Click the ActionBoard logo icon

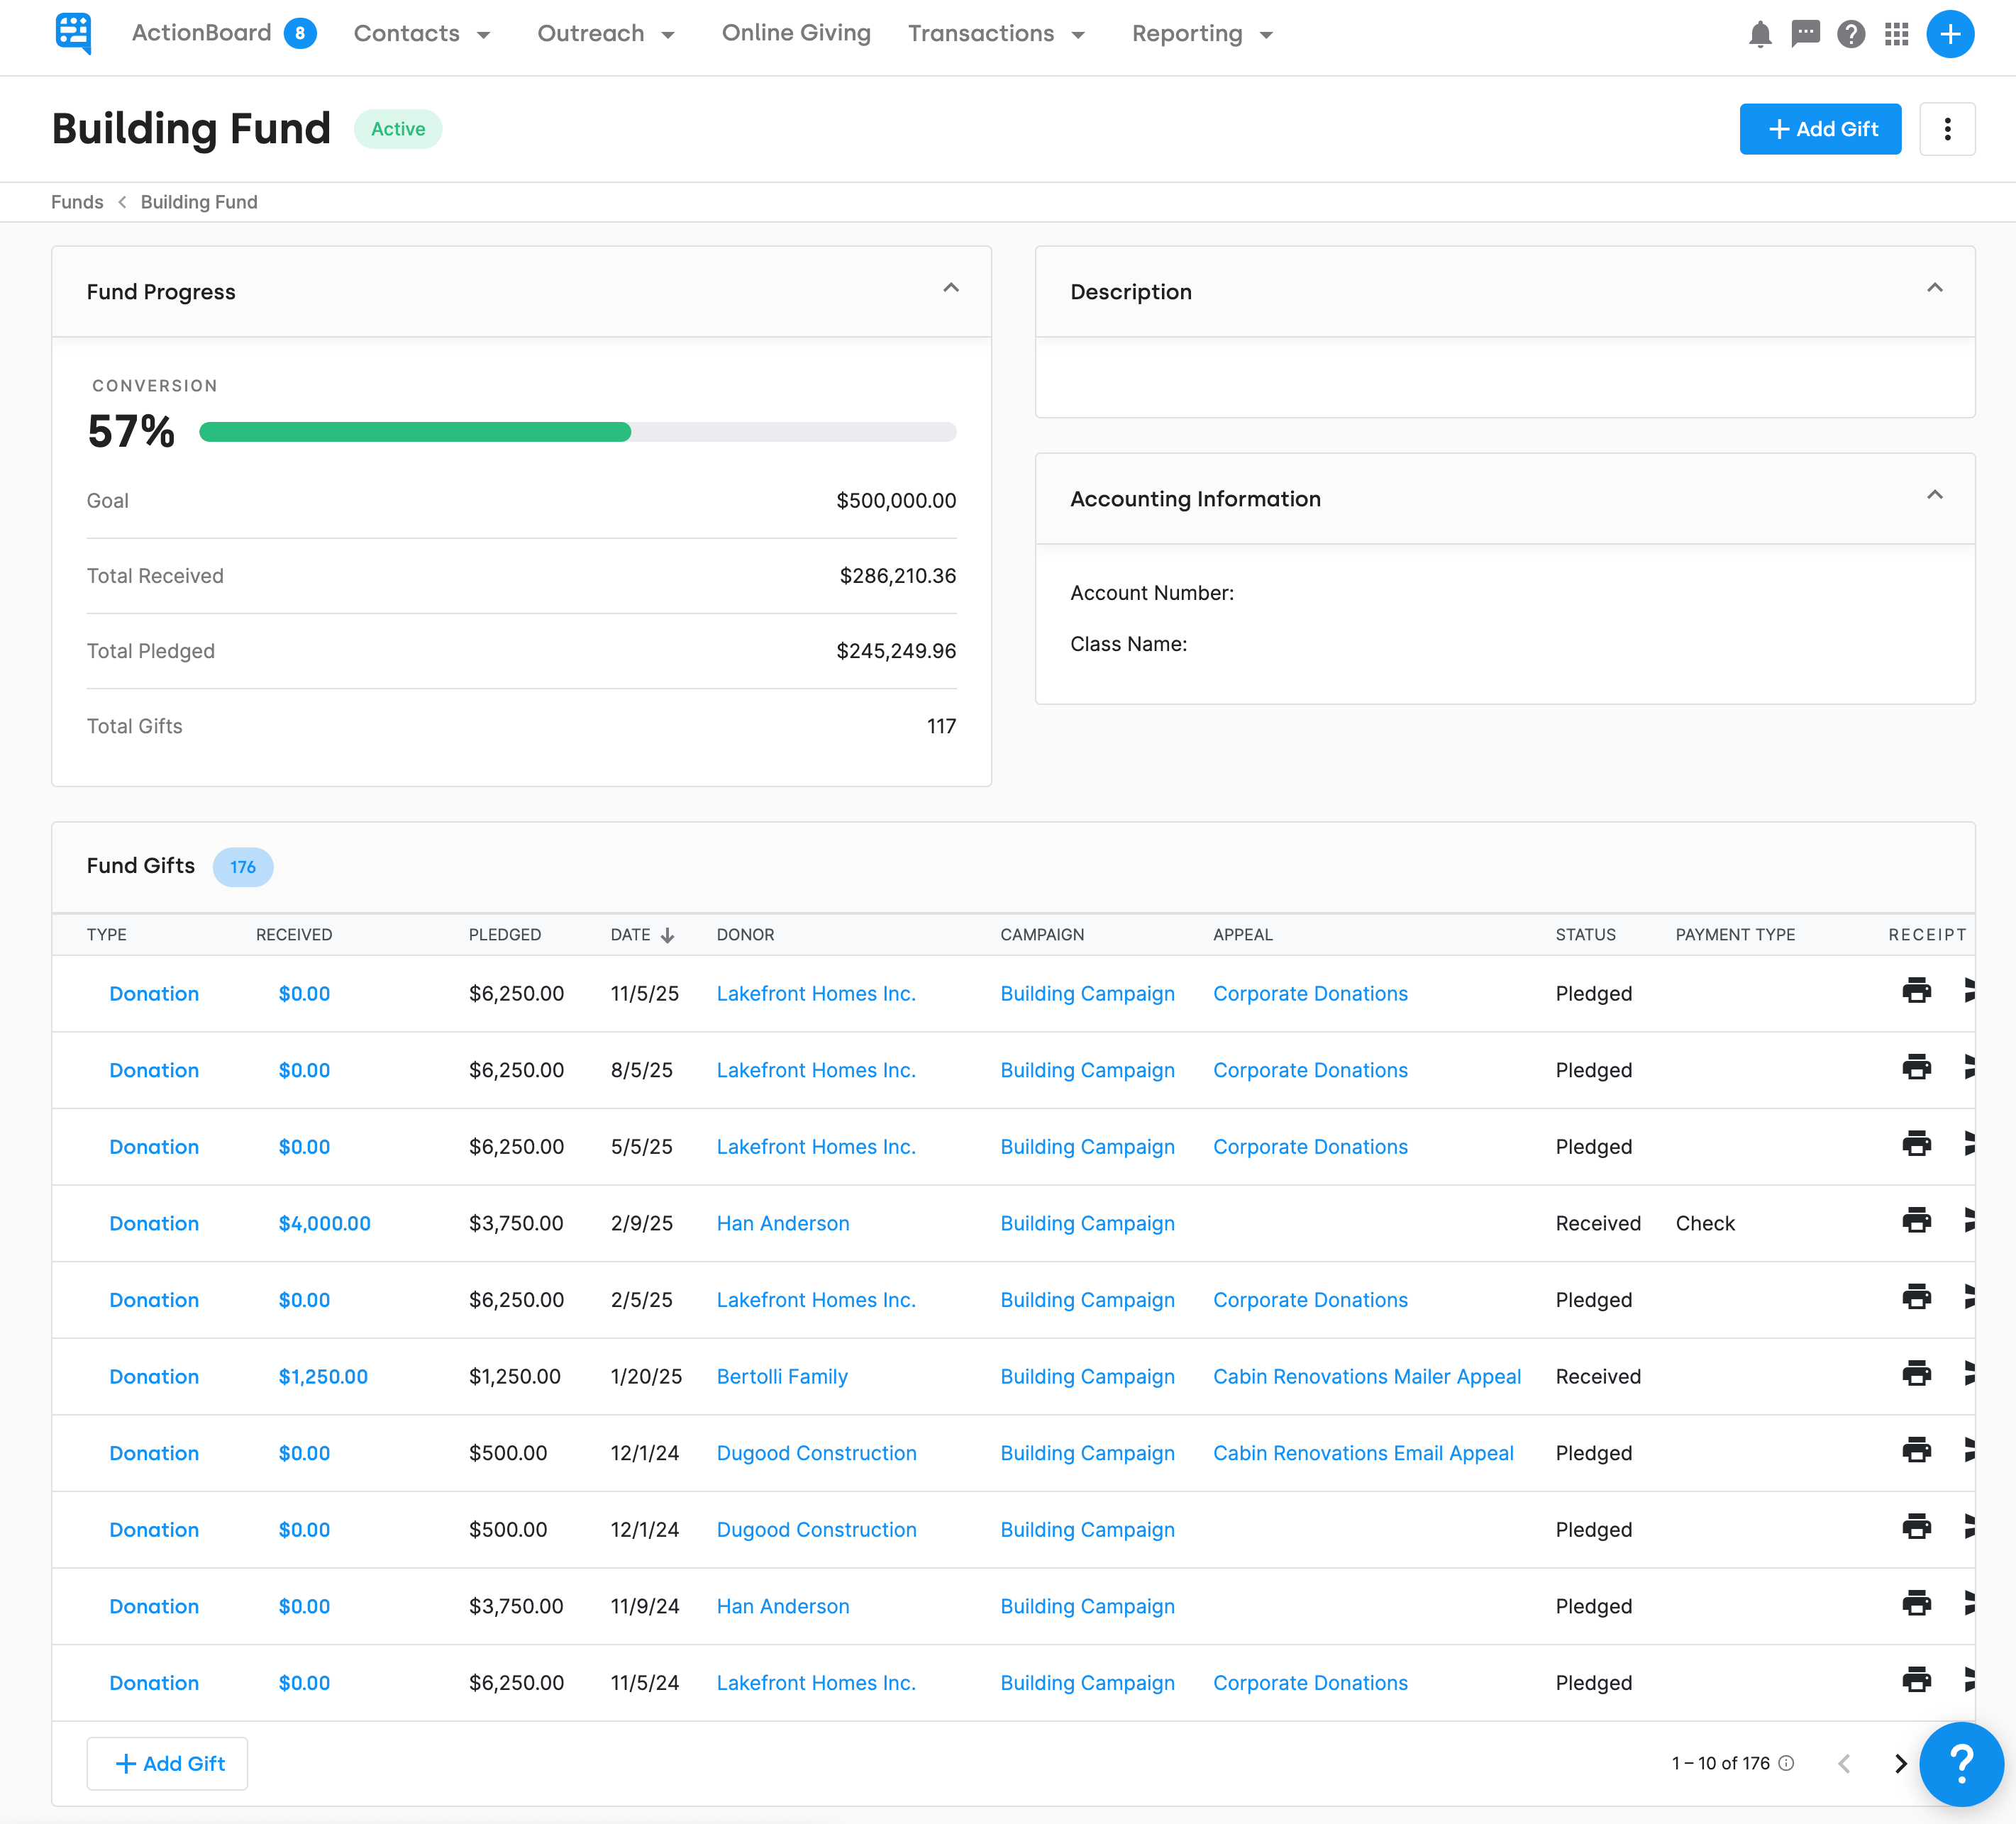(x=74, y=33)
